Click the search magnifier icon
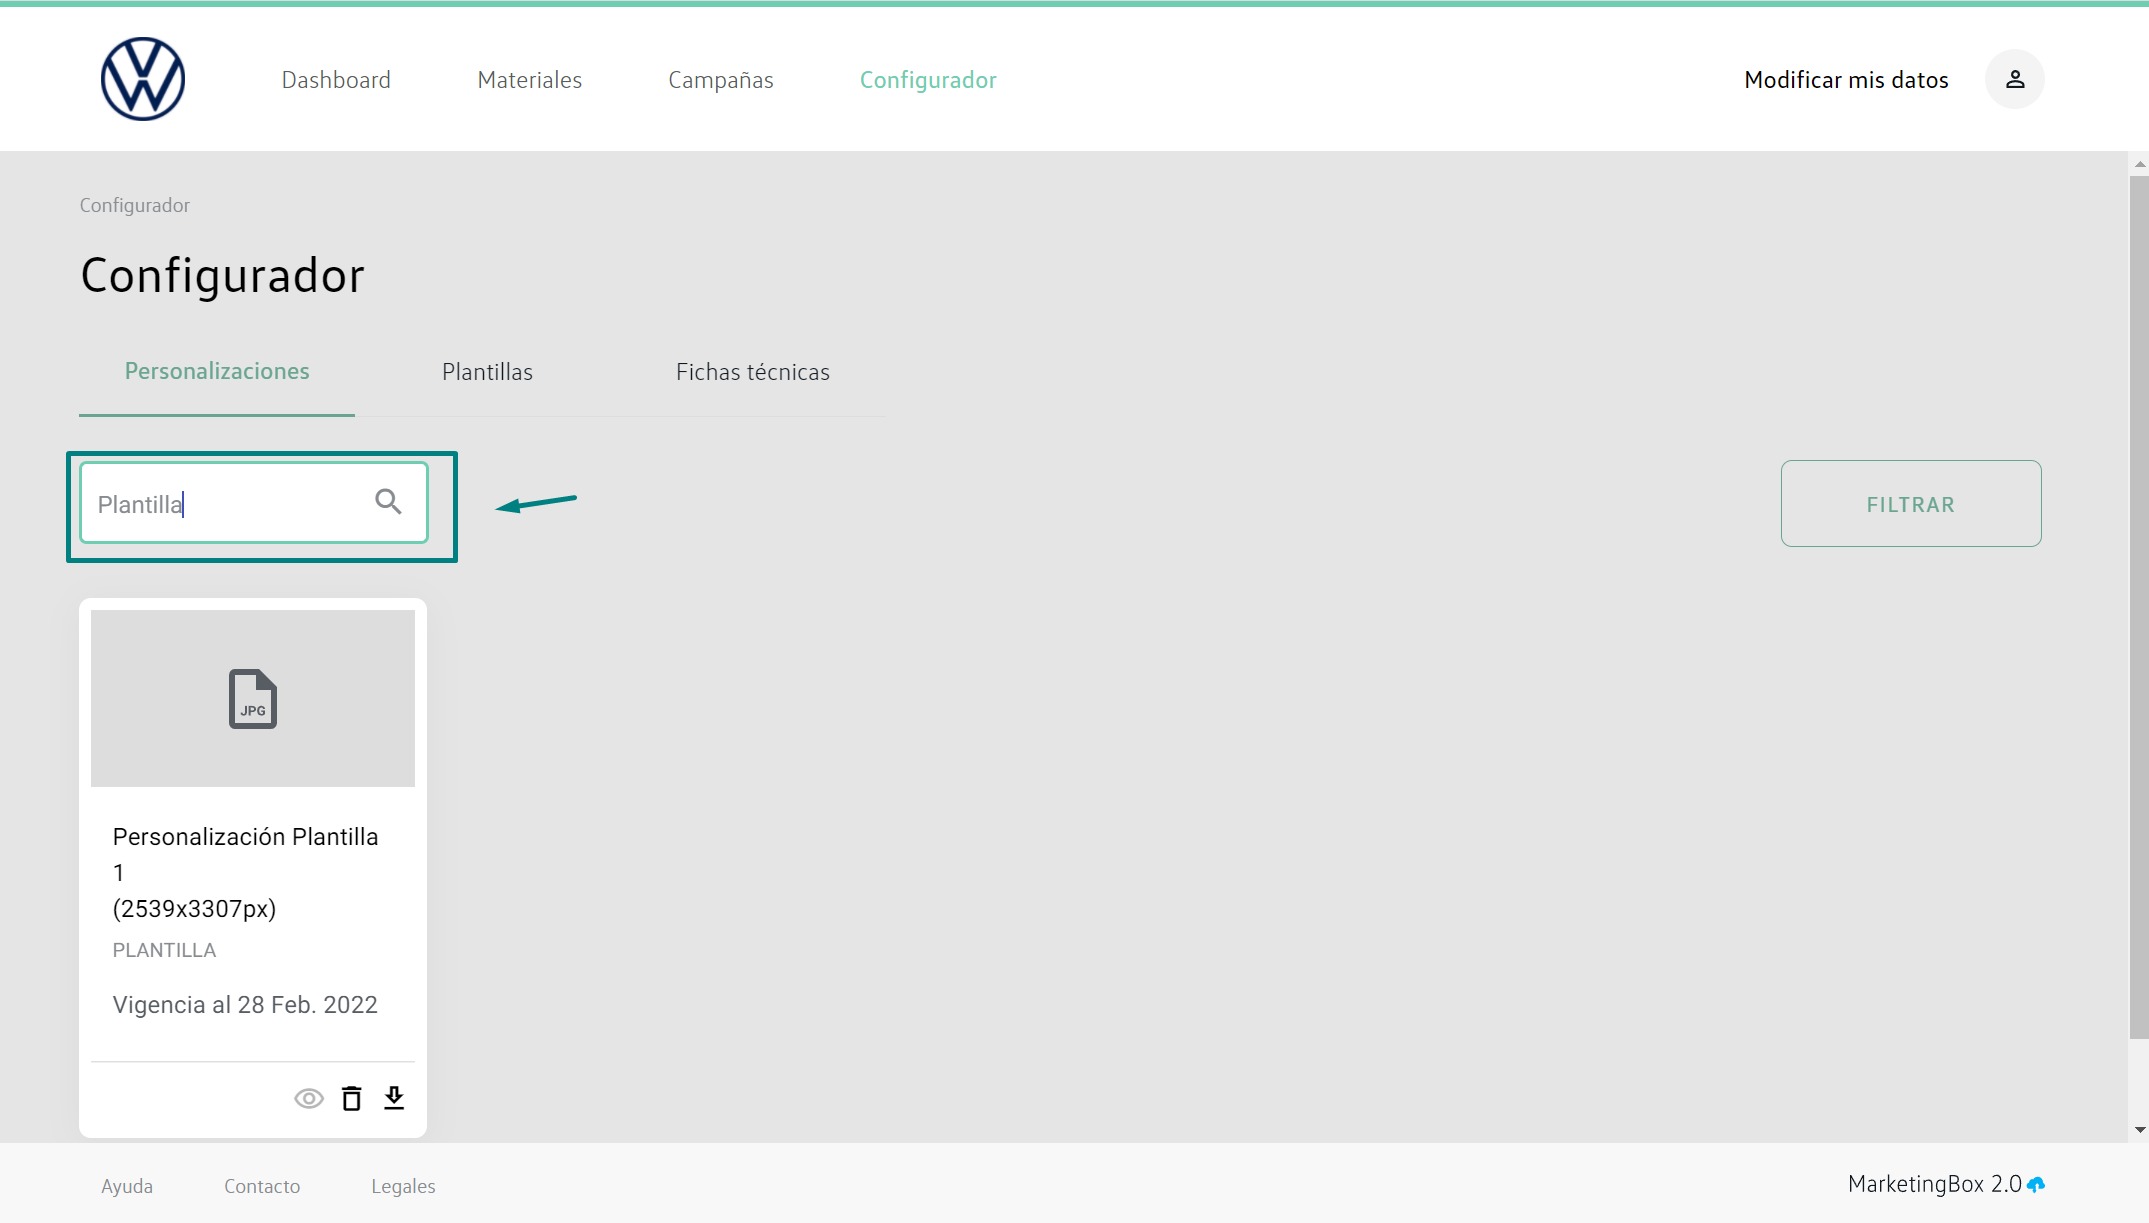The height and width of the screenshot is (1223, 2149). (x=388, y=501)
